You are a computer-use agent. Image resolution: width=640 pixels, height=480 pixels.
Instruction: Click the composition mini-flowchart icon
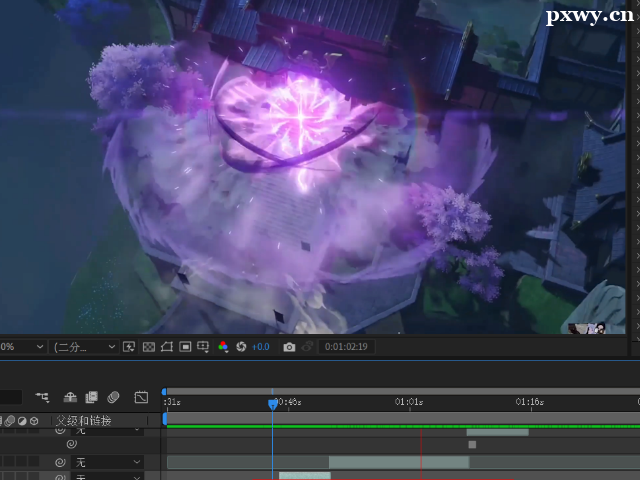coord(43,397)
